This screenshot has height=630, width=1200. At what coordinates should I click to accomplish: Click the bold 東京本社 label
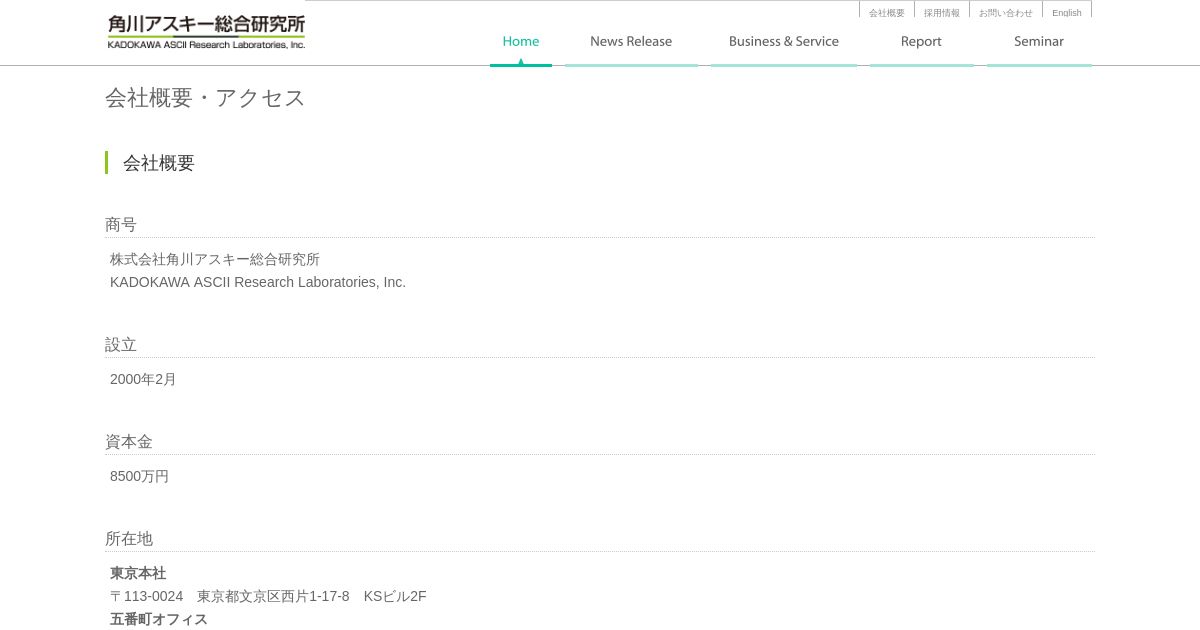pos(138,573)
